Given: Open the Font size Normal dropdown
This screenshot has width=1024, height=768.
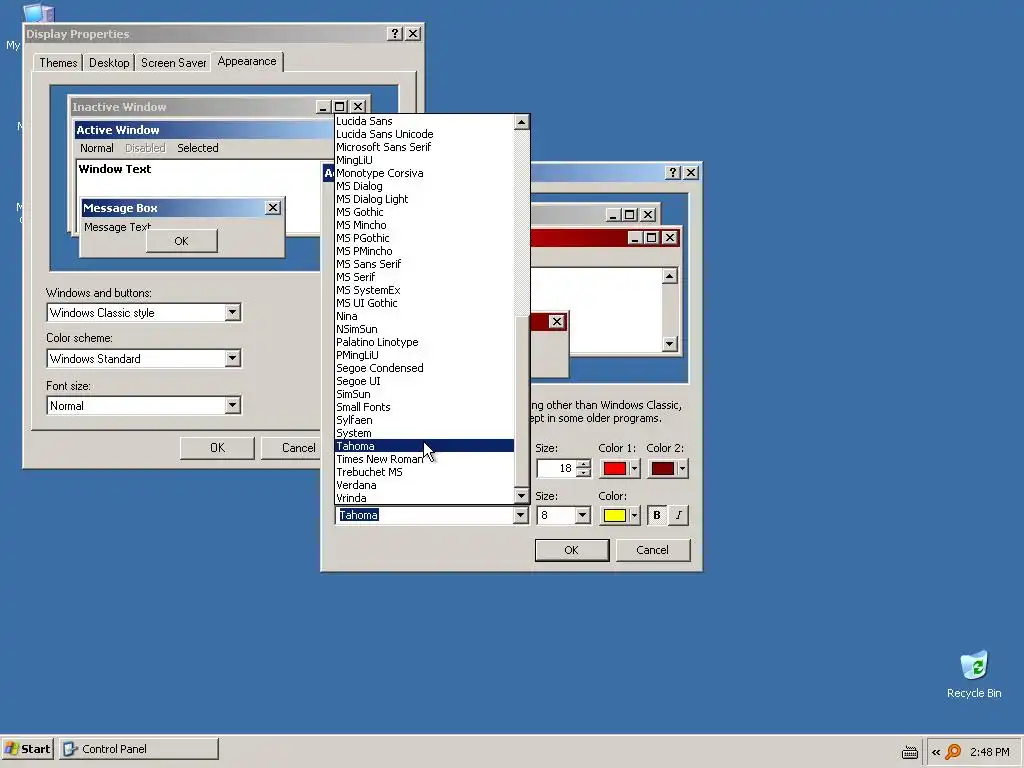Looking at the screenshot, I should [232, 406].
